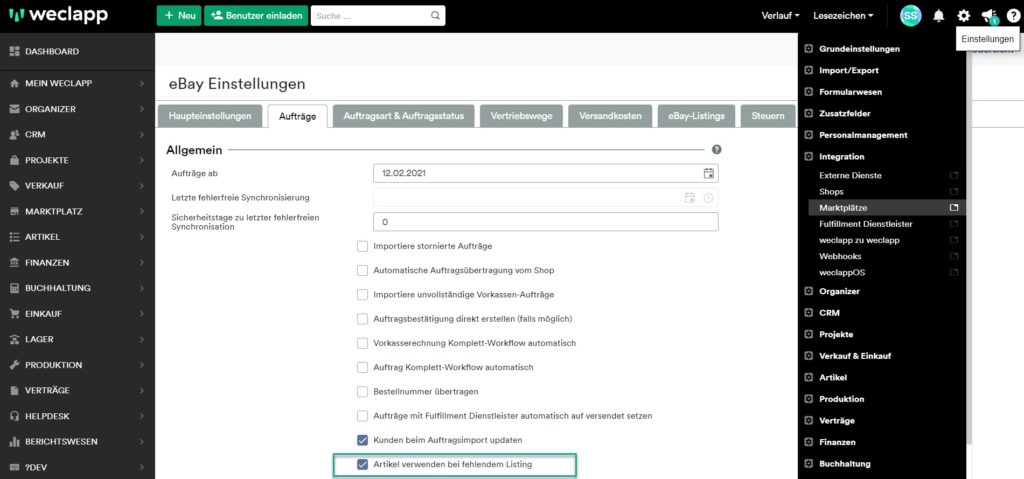Screen dimensions: 1024x479
Task: Expand the Artikel sidebar menu chevron
Action: point(142,237)
